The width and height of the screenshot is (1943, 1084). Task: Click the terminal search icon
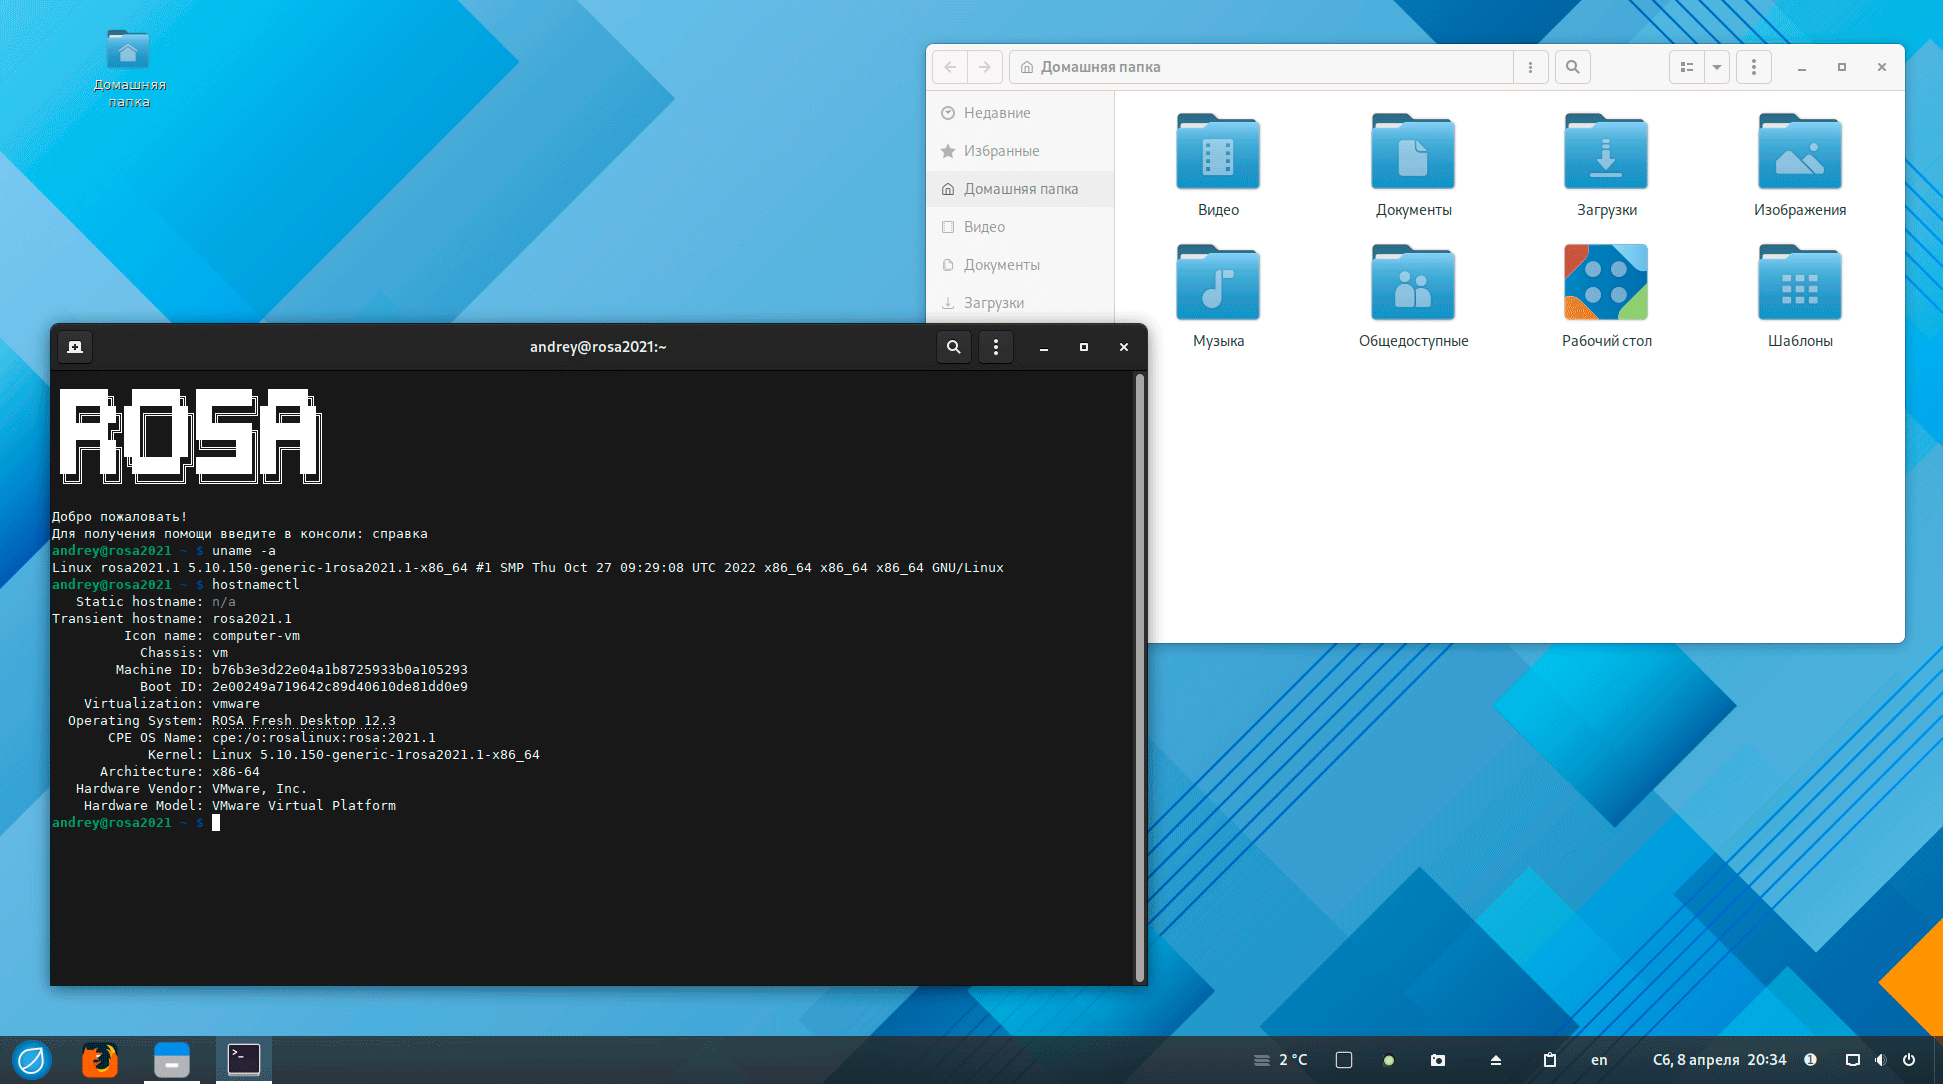pos(953,347)
